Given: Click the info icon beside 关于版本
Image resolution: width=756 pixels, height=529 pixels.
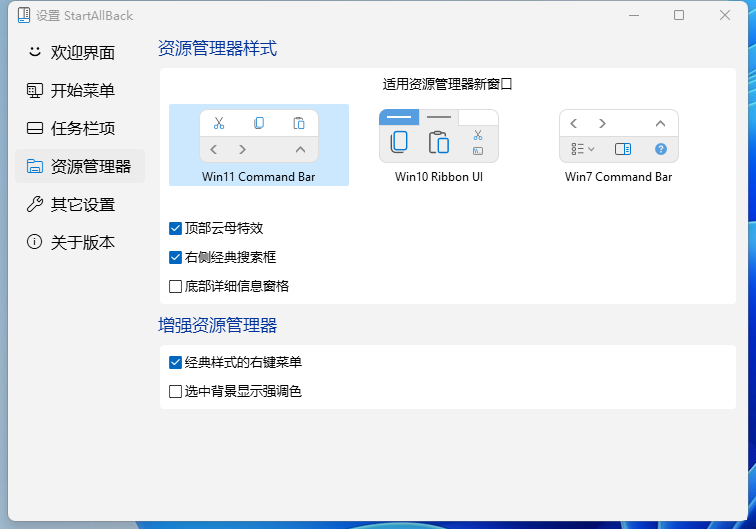Looking at the screenshot, I should click(35, 242).
